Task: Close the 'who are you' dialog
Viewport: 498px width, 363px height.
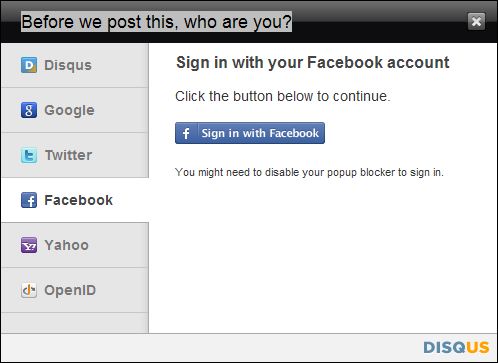Action: (476, 22)
